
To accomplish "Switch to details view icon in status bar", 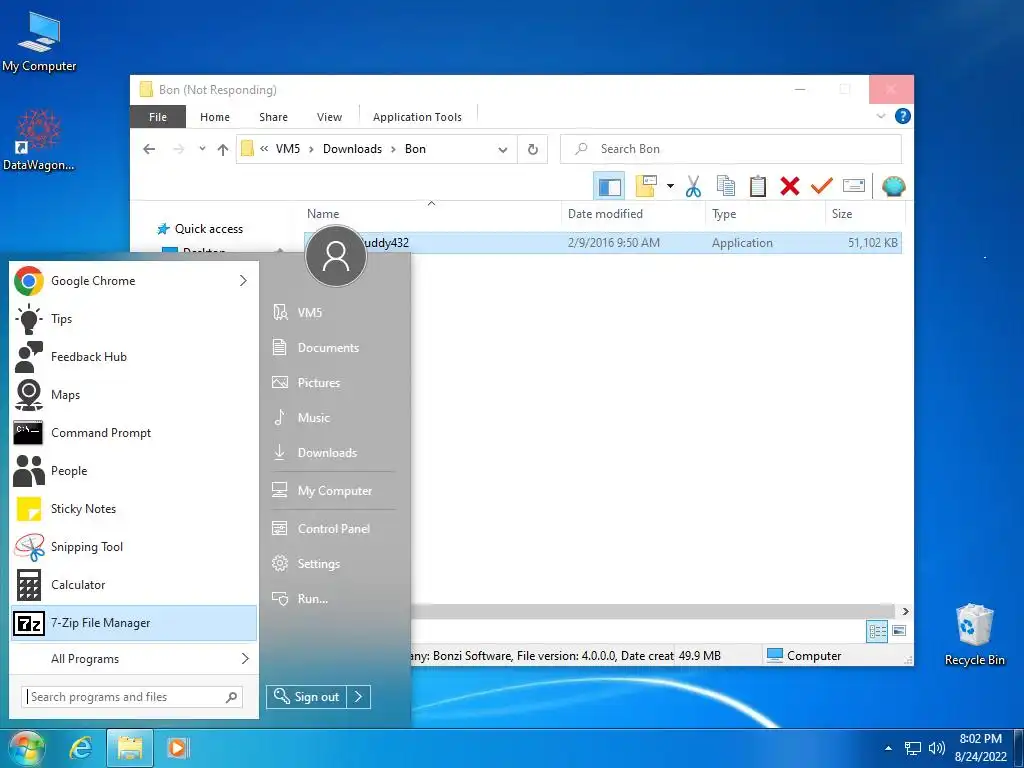I will [x=877, y=631].
